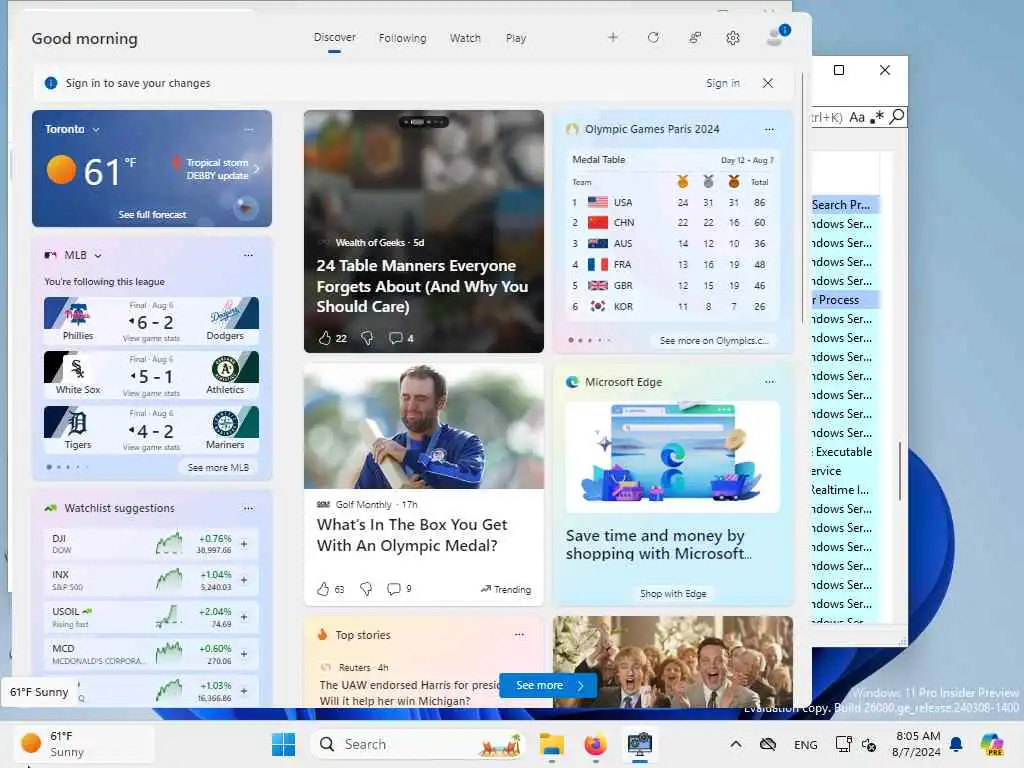This screenshot has height=768, width=1024.
Task: Open more options on Microsoft Edge card
Action: (x=769, y=382)
